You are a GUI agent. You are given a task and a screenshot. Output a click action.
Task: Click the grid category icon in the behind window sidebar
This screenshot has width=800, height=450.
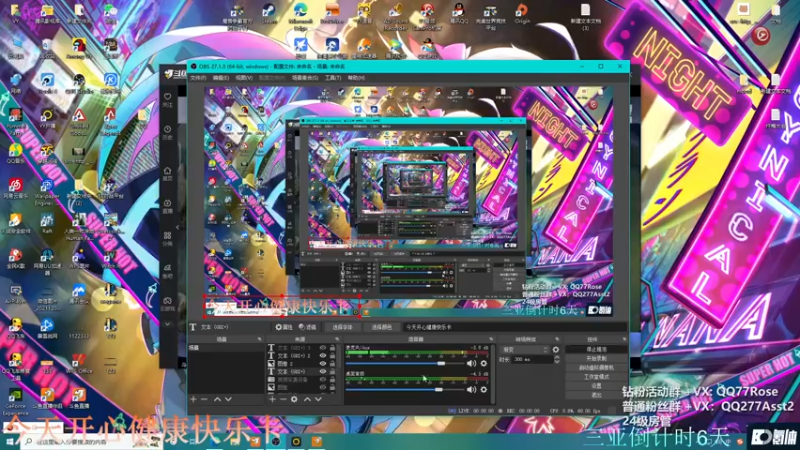[x=167, y=238]
